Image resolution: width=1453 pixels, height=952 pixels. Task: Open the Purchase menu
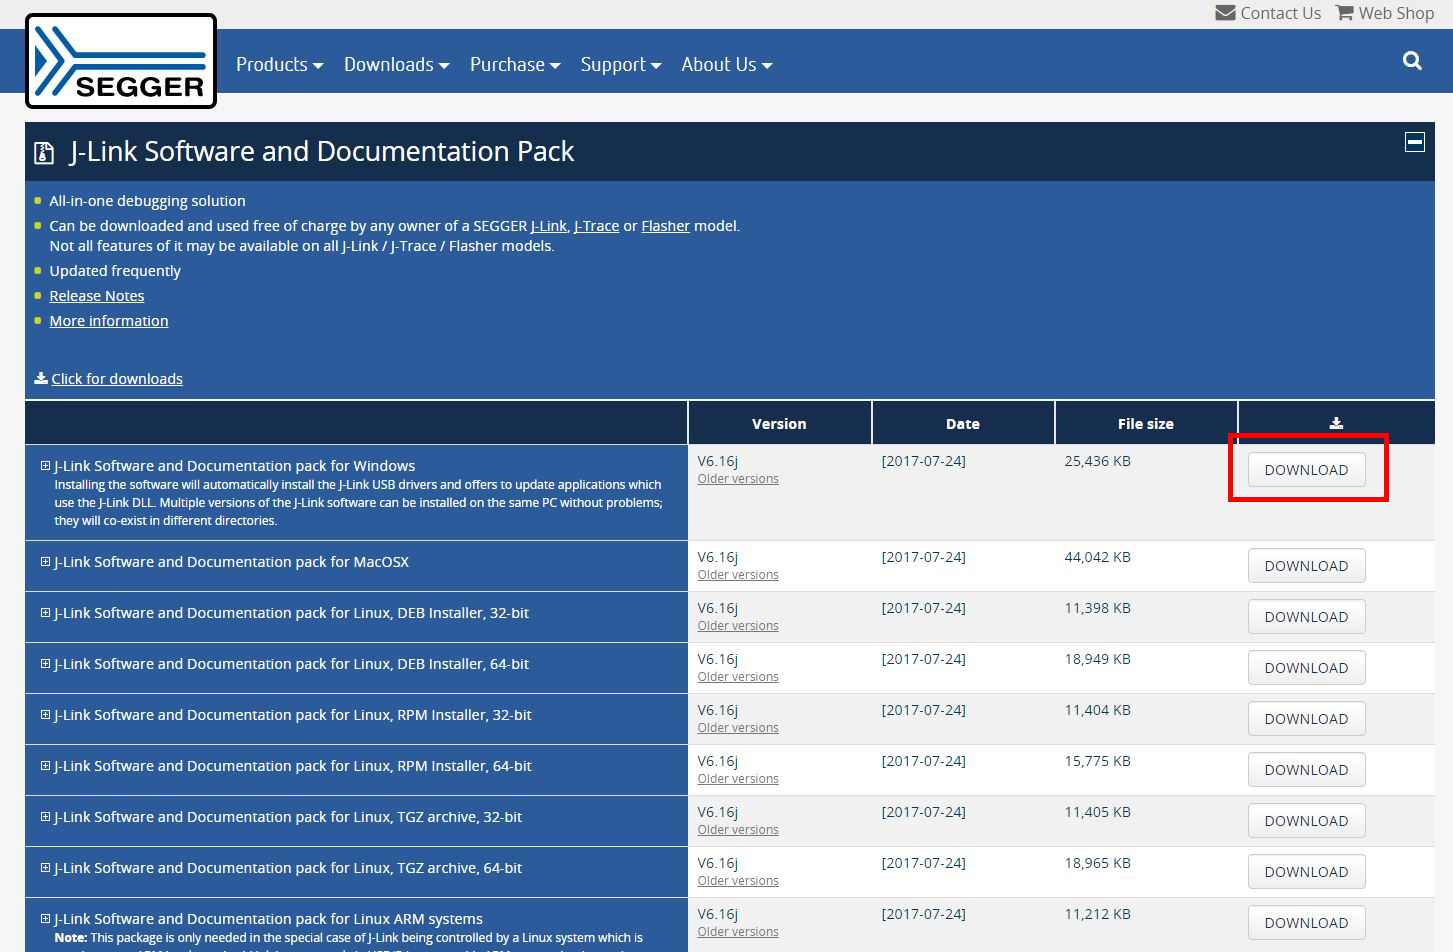pos(515,64)
